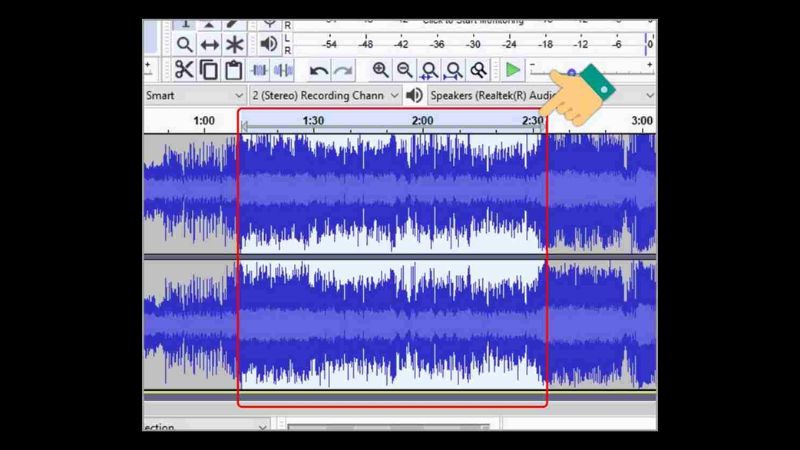Select the Multi-Tool asterisk icon

234,44
